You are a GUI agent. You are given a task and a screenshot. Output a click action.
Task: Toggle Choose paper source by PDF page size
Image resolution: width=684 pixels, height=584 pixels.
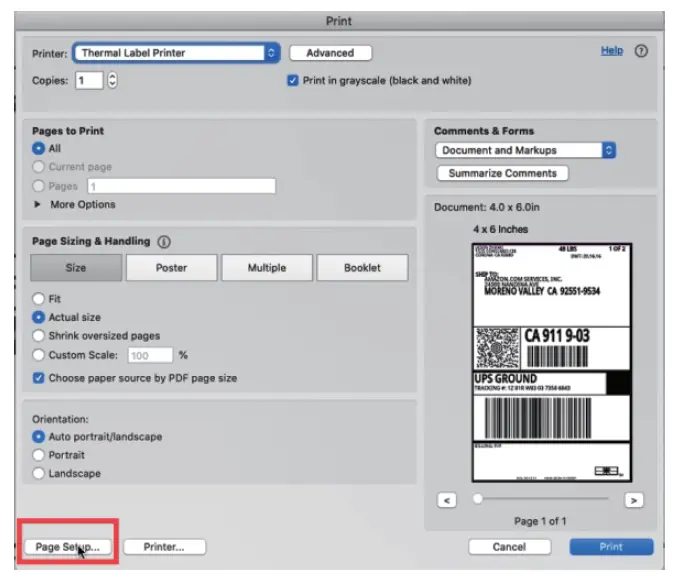(x=38, y=378)
